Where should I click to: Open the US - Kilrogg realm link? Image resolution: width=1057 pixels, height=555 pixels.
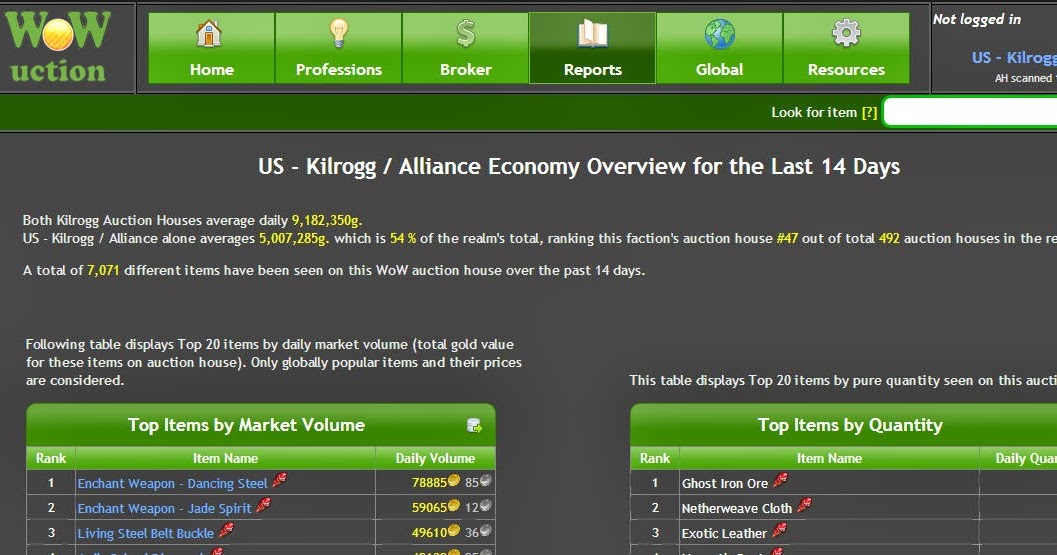click(1014, 57)
